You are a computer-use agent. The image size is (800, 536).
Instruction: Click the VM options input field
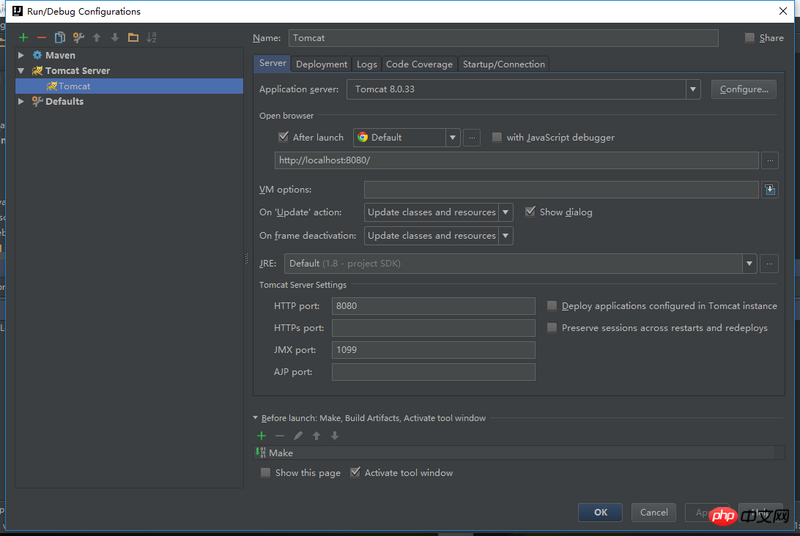click(x=561, y=190)
